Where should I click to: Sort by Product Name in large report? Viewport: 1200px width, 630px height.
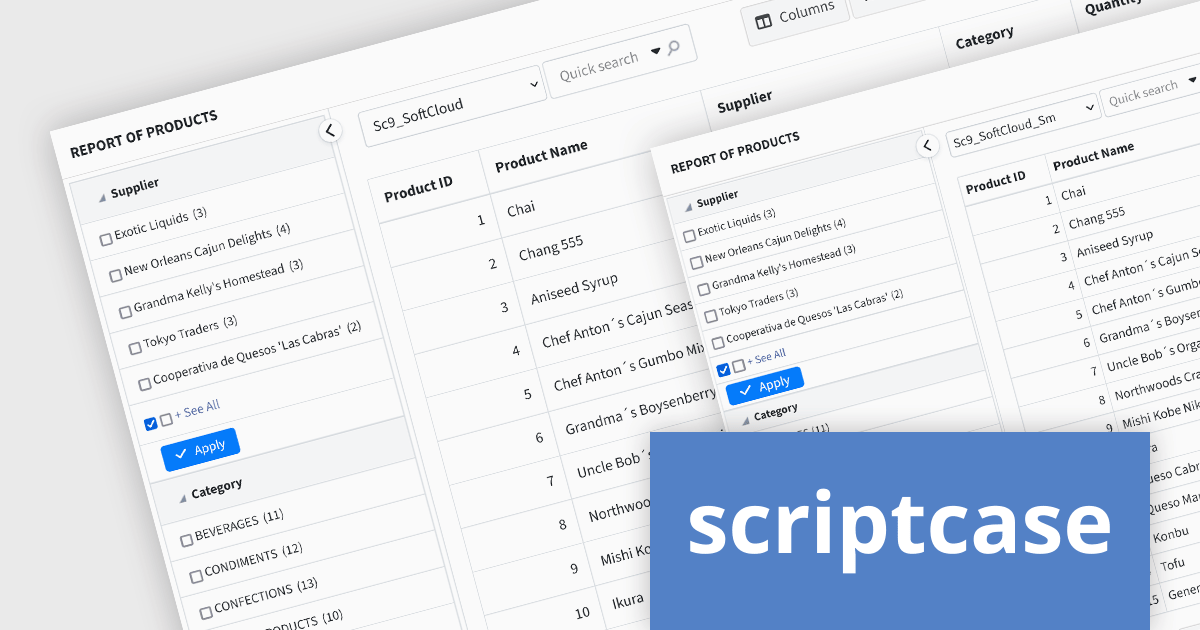point(541,155)
